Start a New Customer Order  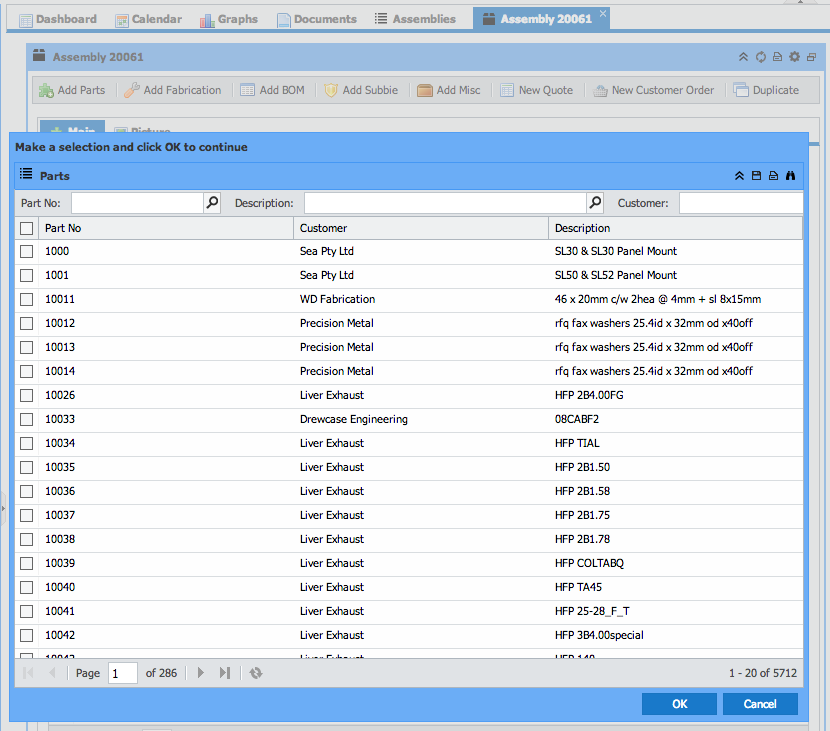[x=654, y=90]
